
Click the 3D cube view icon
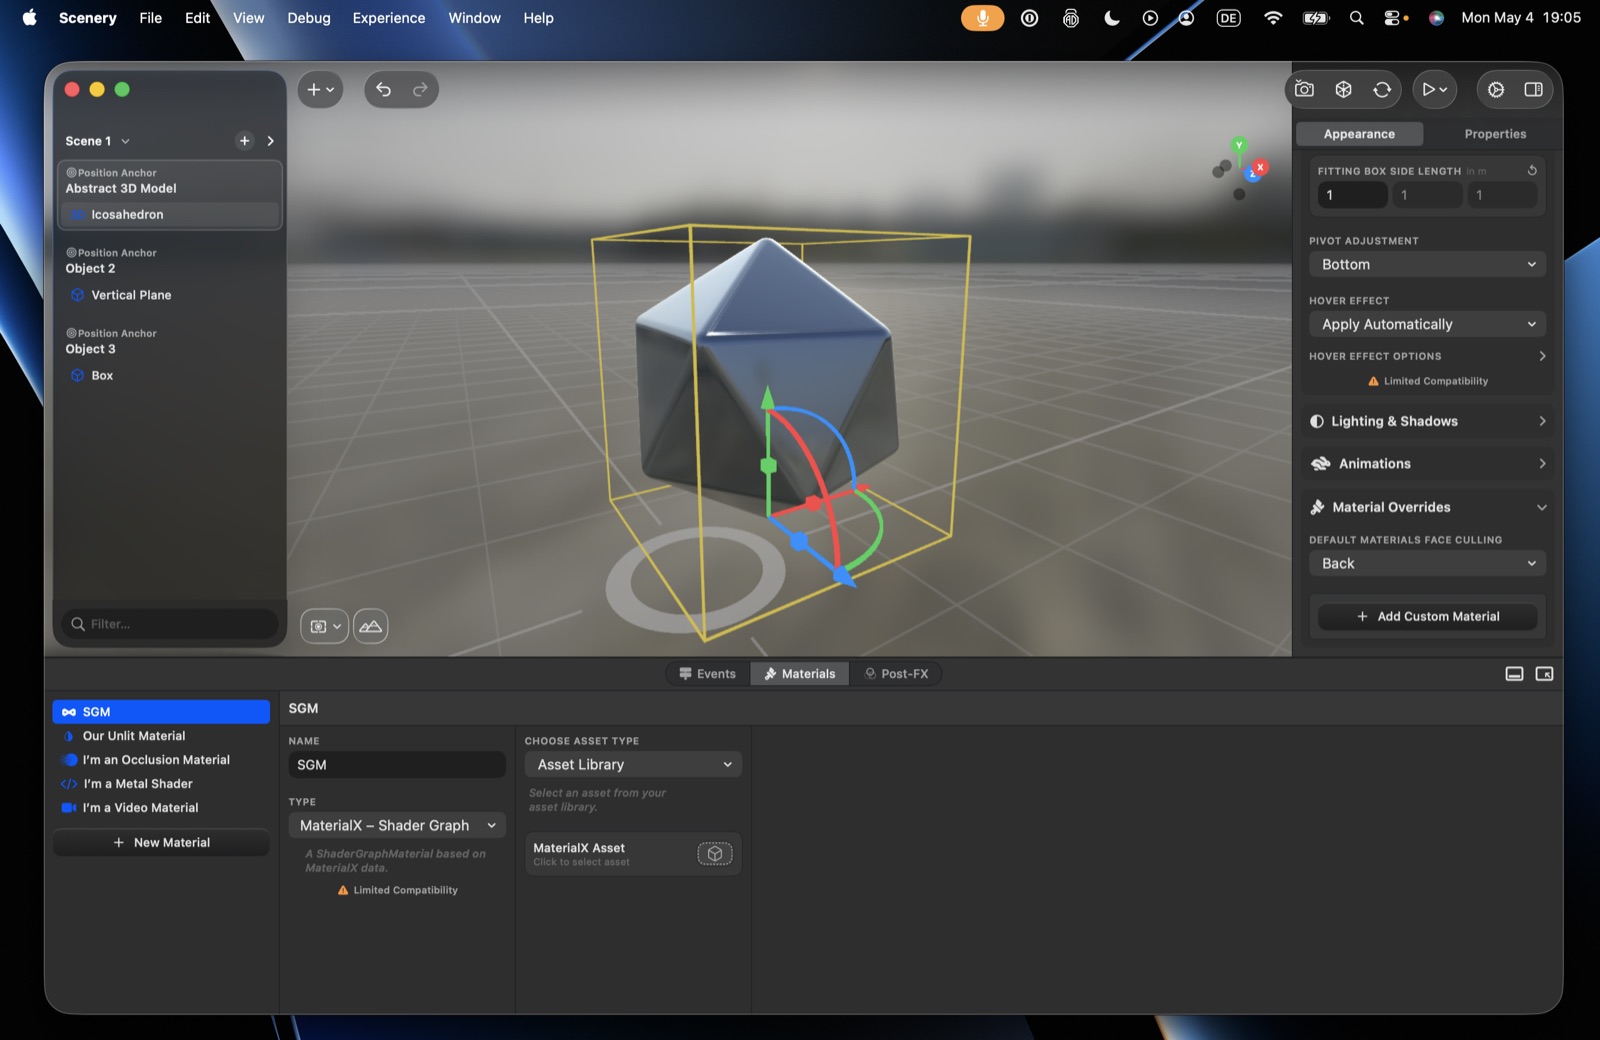coord(1343,90)
